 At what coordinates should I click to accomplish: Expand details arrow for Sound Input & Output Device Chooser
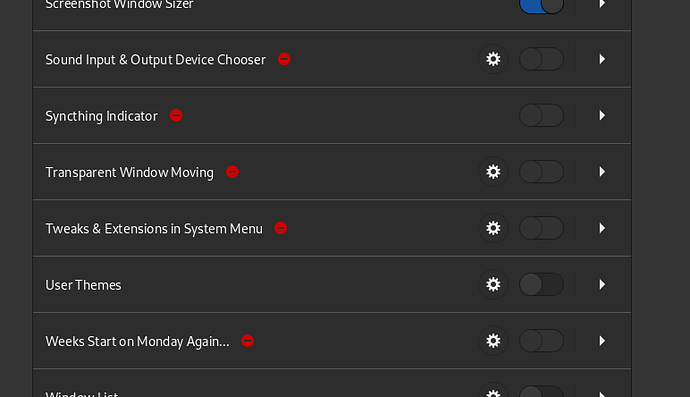(x=602, y=59)
